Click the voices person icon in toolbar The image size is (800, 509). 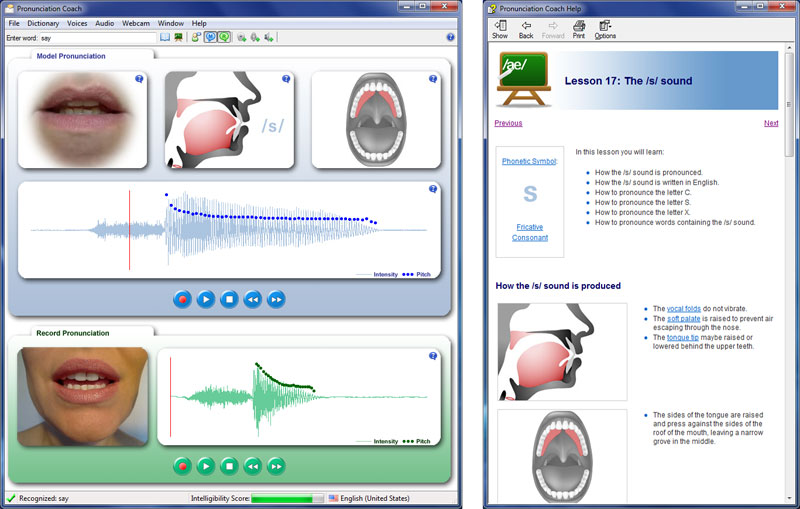(196, 37)
